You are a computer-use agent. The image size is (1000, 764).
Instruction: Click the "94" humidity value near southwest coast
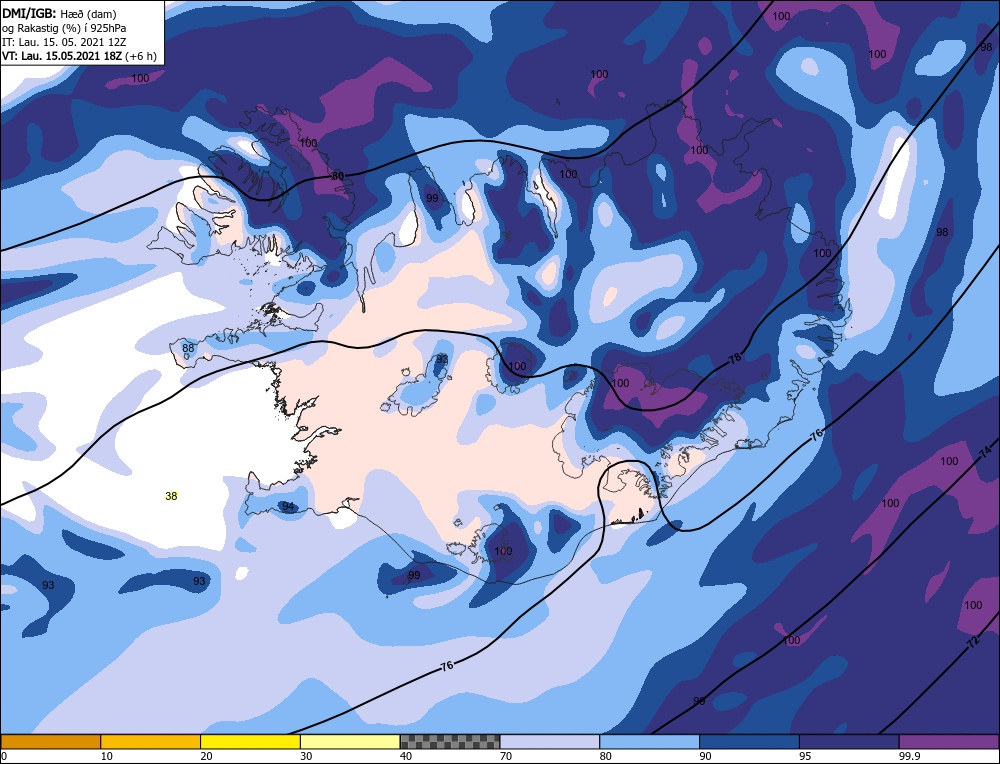coord(288,506)
